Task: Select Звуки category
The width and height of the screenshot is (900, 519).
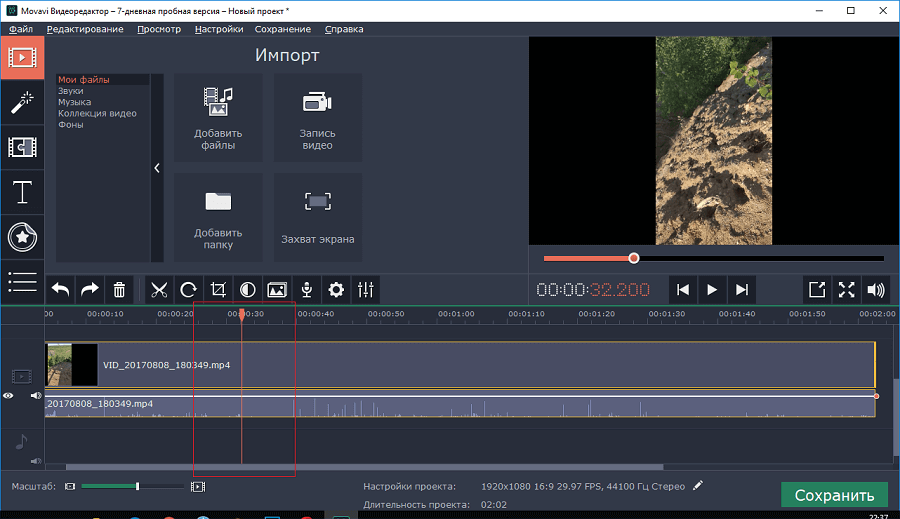Action: point(71,91)
